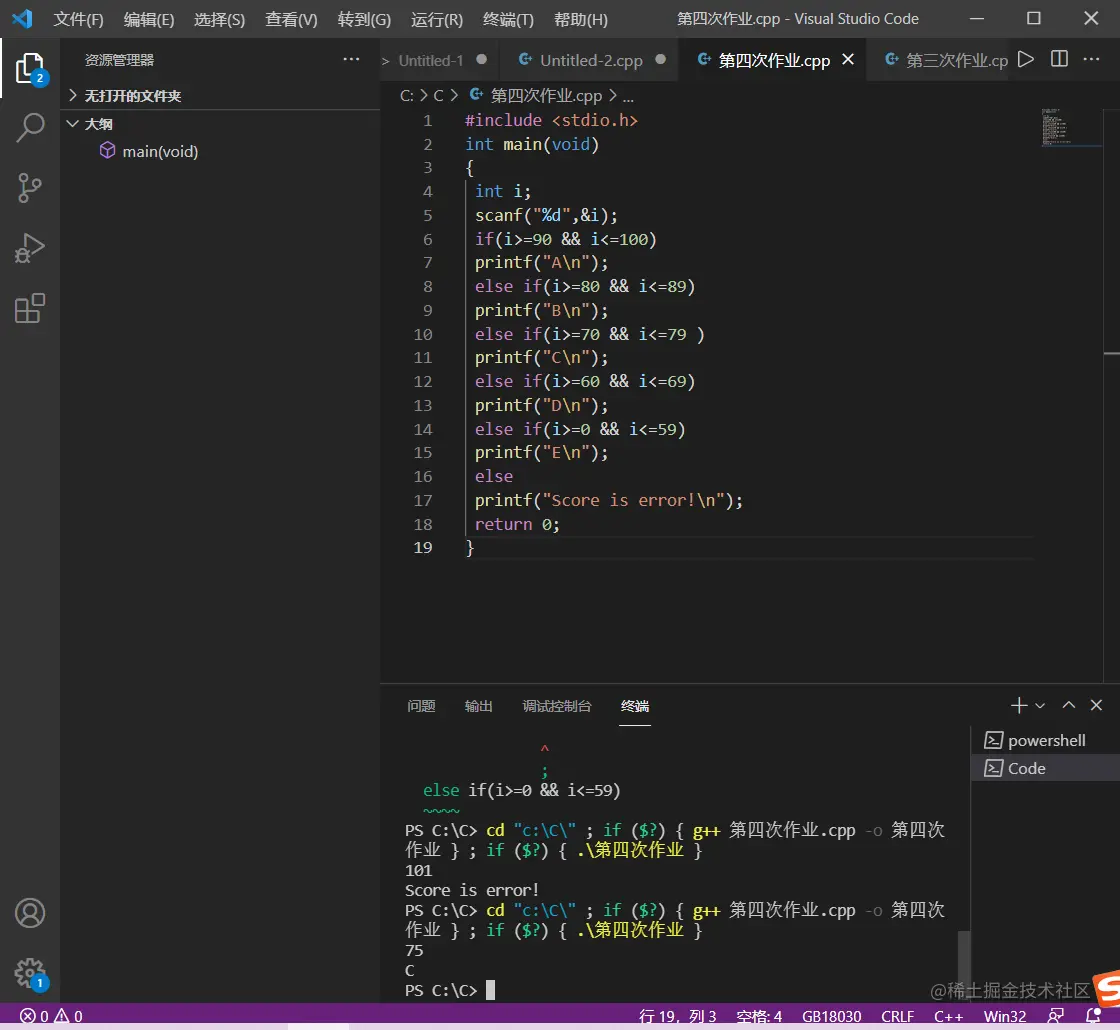Click the notification bell in status bar
This screenshot has height=1030, width=1120.
tap(1092, 1017)
